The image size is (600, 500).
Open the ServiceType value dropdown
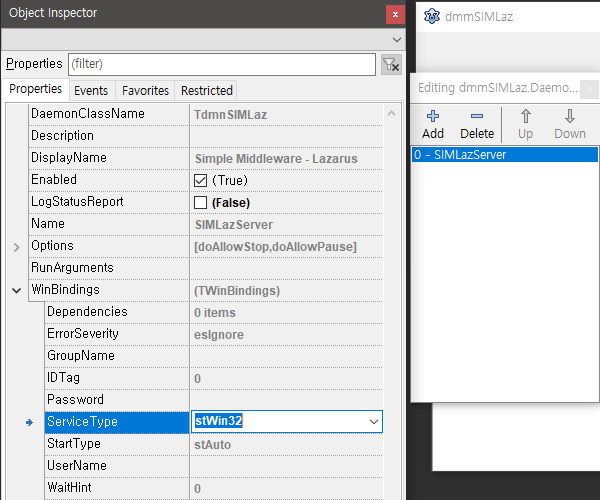coord(374,422)
